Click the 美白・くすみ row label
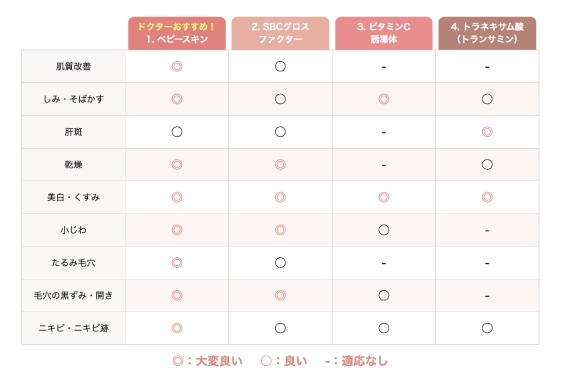Screen dimensions: 572x378 pyautogui.click(x=73, y=197)
